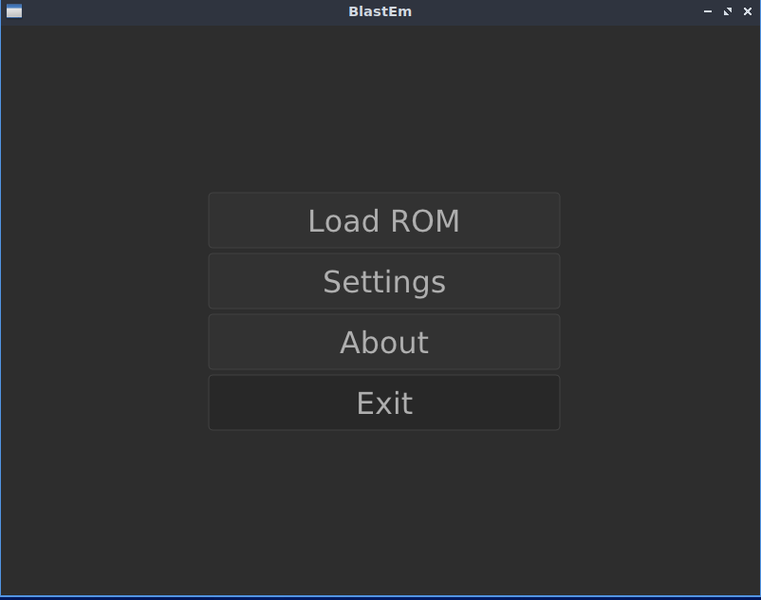Click the darker highlighted Exit button

(x=384, y=403)
